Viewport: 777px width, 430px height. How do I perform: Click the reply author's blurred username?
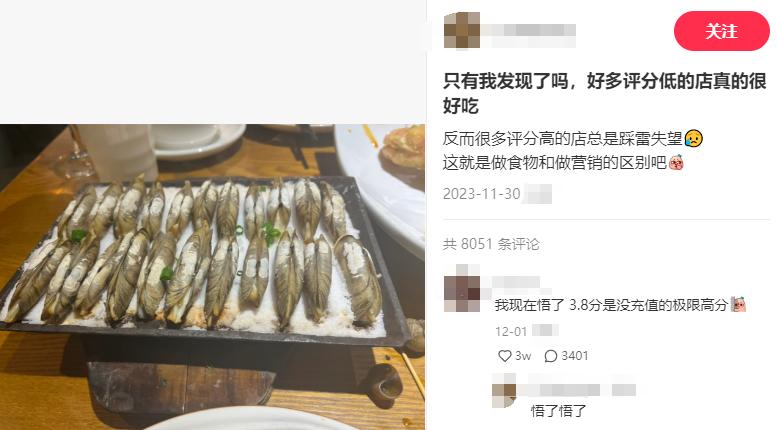(577, 389)
